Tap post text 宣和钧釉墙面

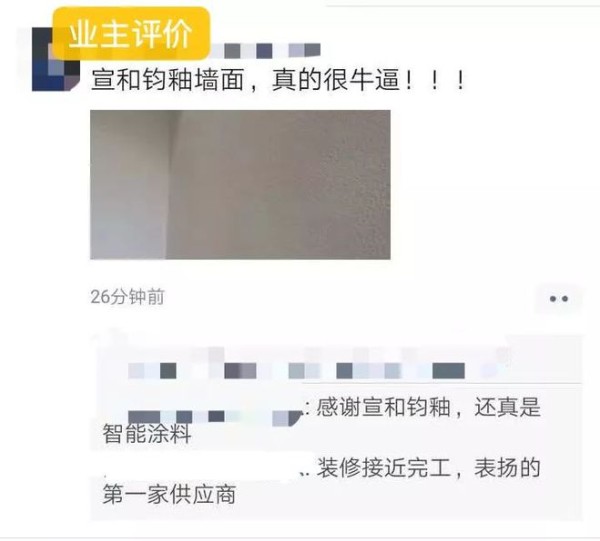click(167, 80)
